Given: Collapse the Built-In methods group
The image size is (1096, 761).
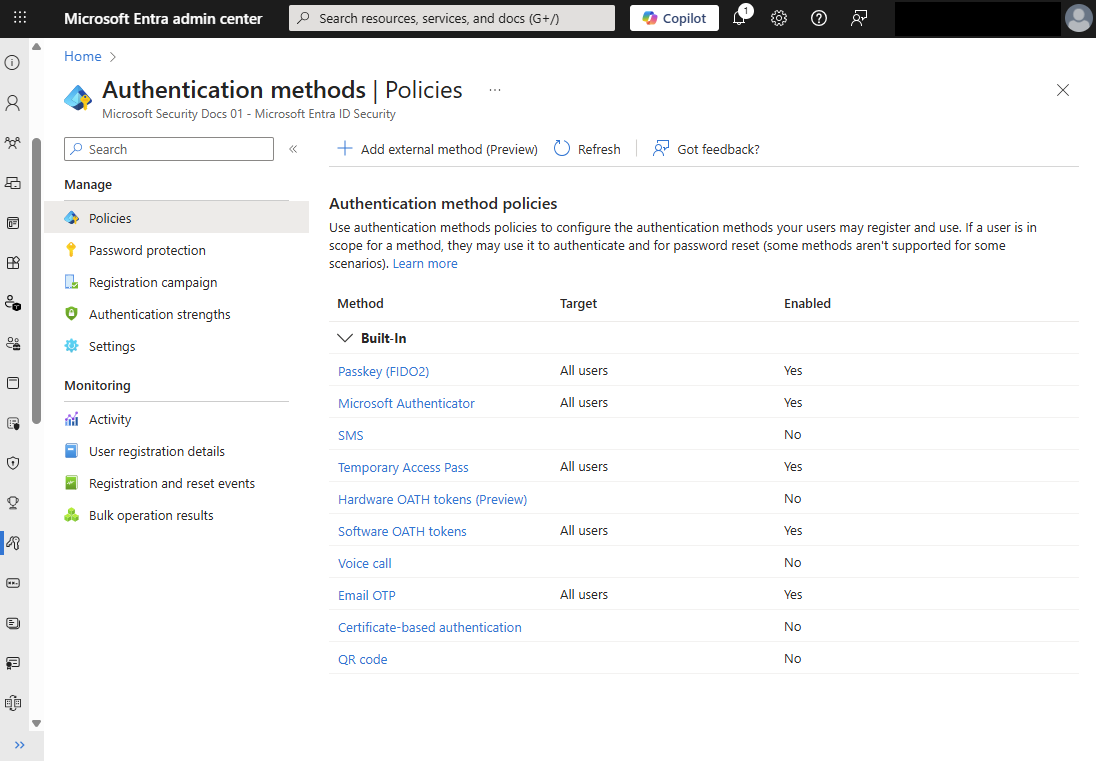Looking at the screenshot, I should [x=344, y=337].
